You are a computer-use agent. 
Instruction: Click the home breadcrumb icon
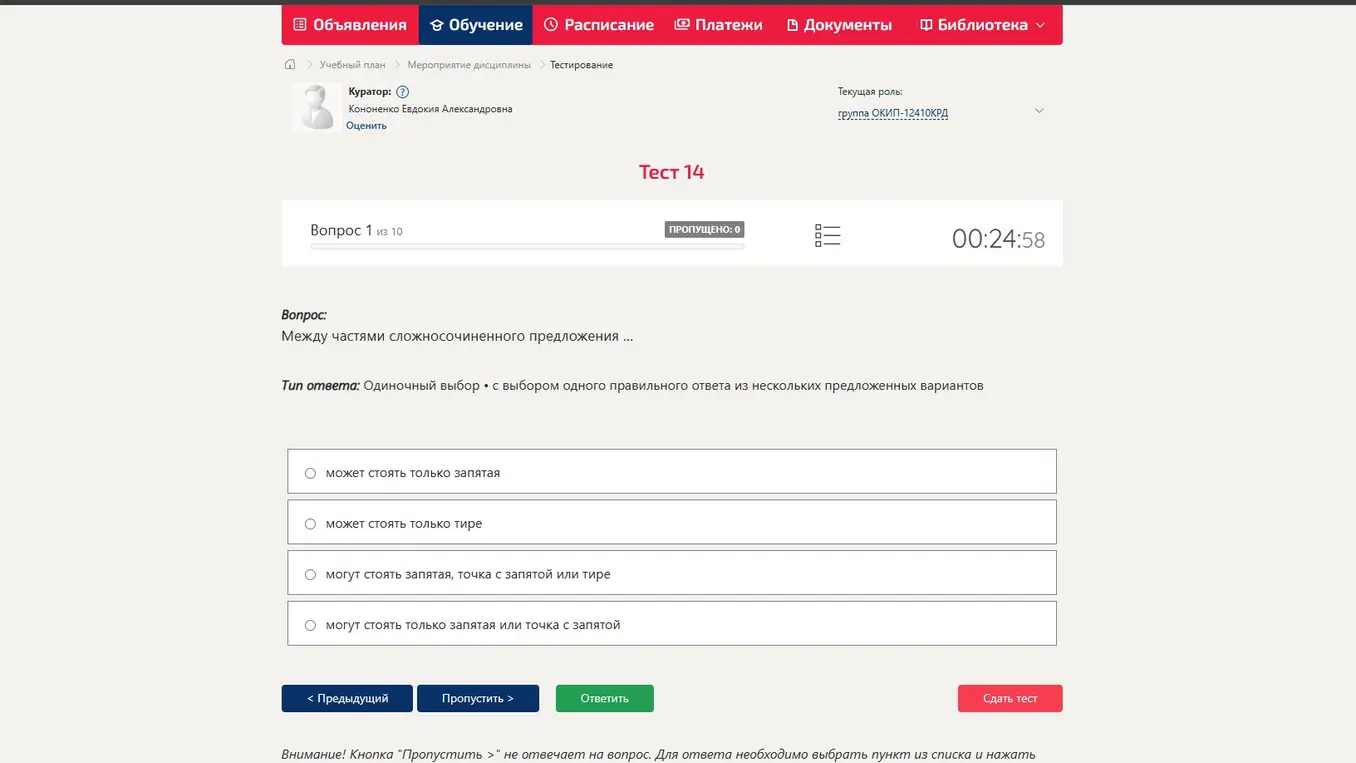(x=290, y=64)
